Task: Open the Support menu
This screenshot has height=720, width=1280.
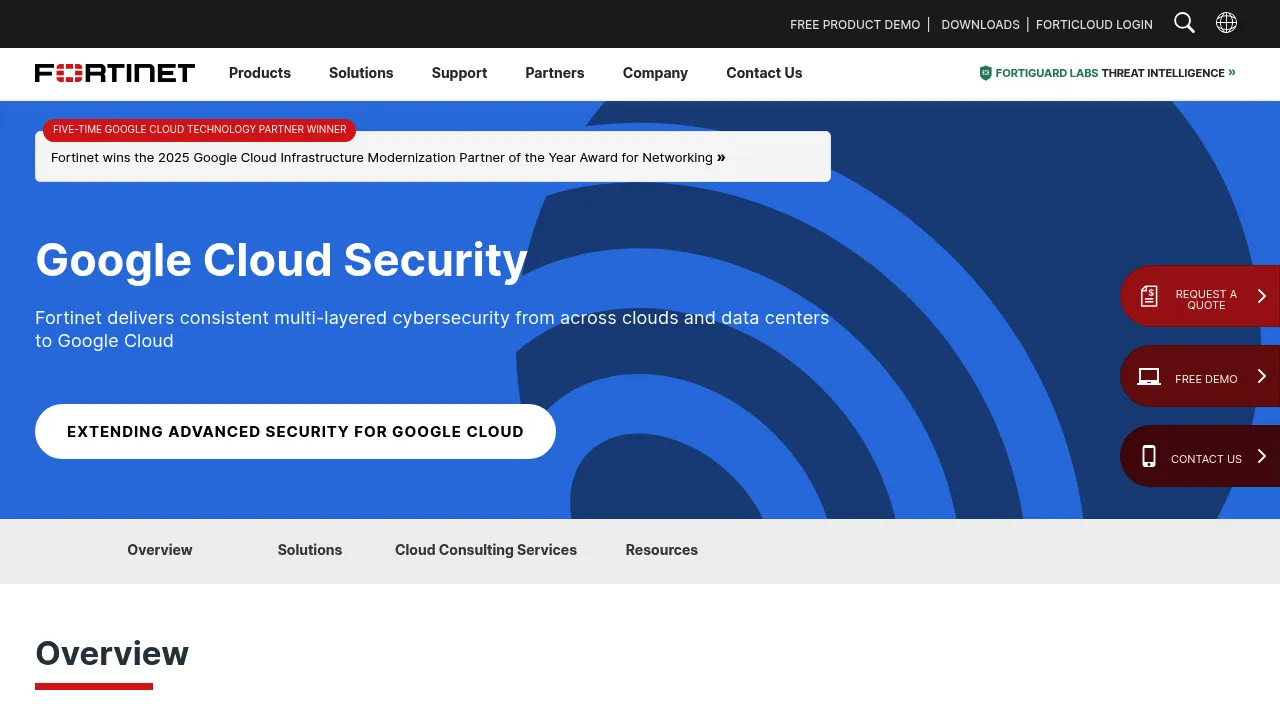Action: point(459,73)
